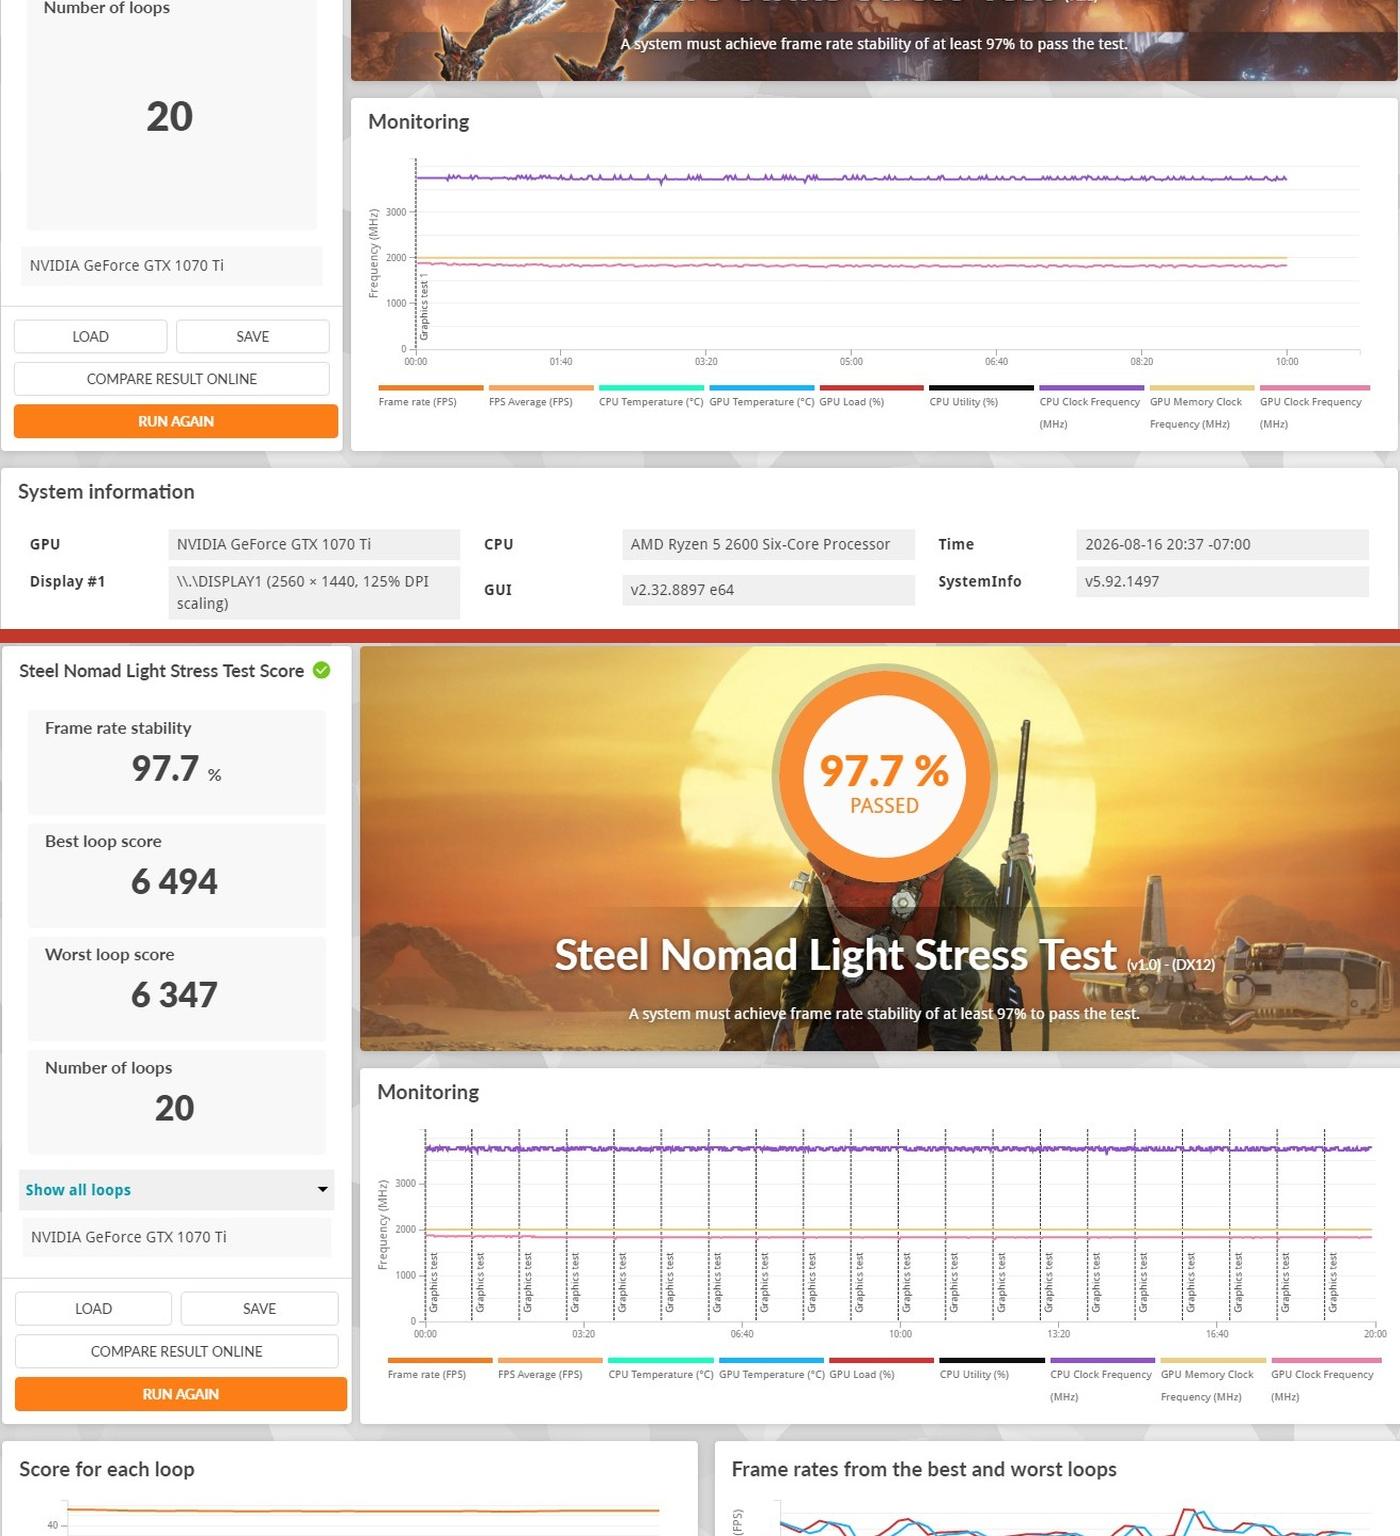Click orange Frame rate swatch in the 10:00 chart legend

pyautogui.click(x=431, y=388)
